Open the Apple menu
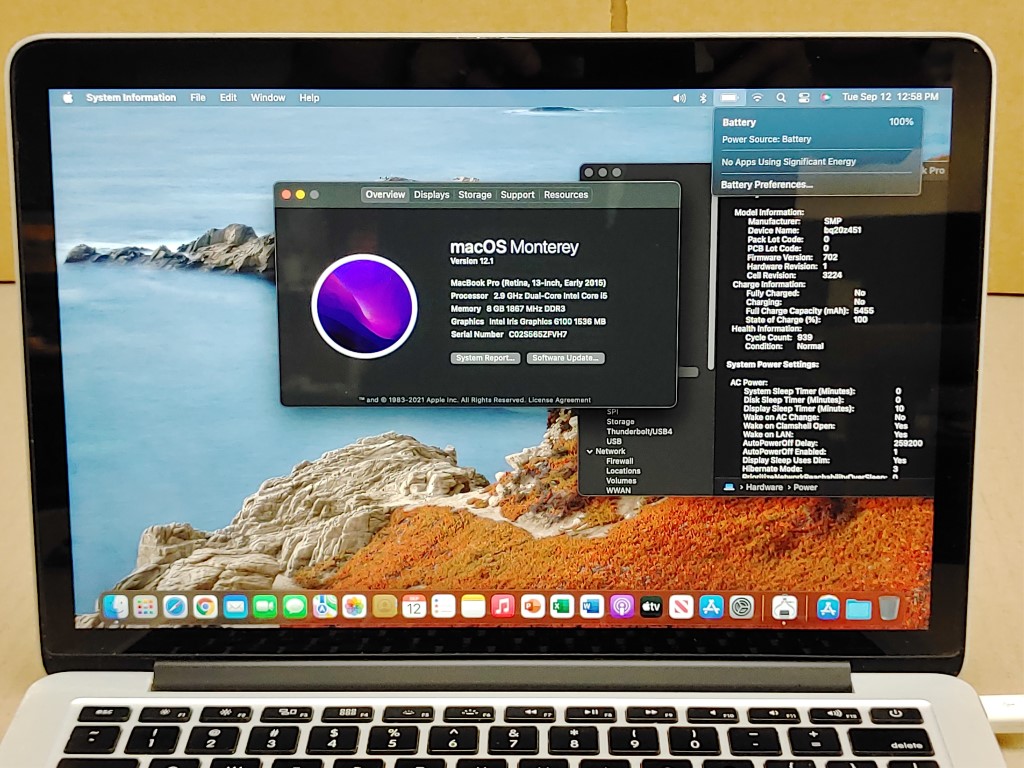 click(x=68, y=97)
